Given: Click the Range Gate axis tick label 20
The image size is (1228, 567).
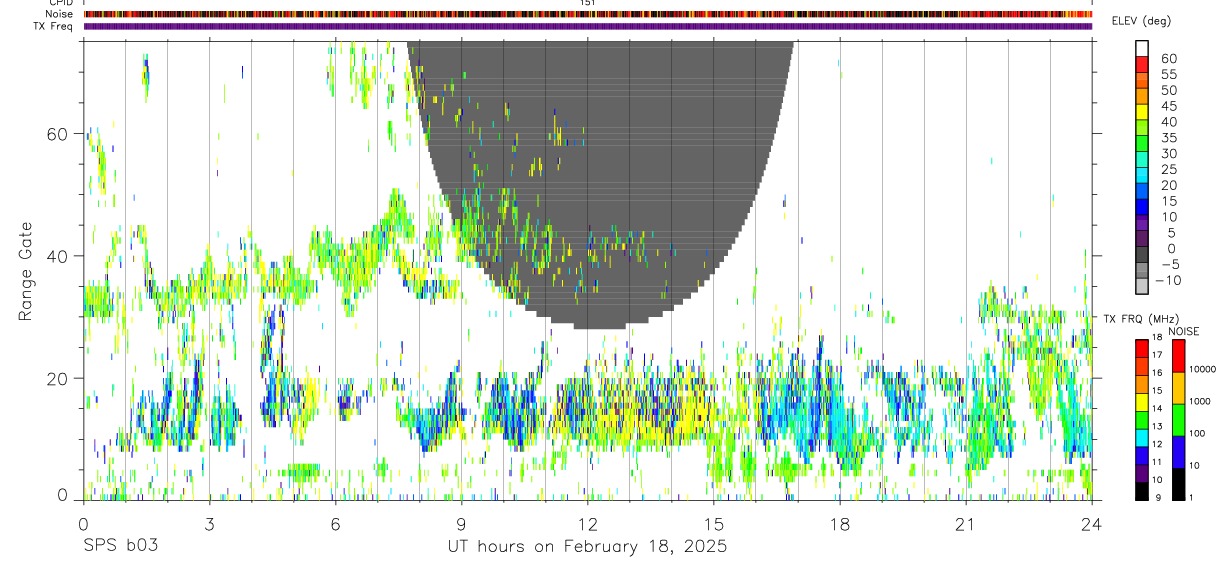Looking at the screenshot, I should [57, 378].
